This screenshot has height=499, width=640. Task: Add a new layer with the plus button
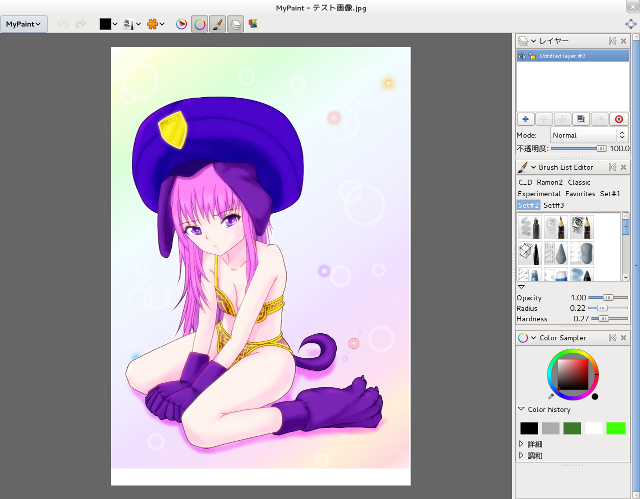526,119
